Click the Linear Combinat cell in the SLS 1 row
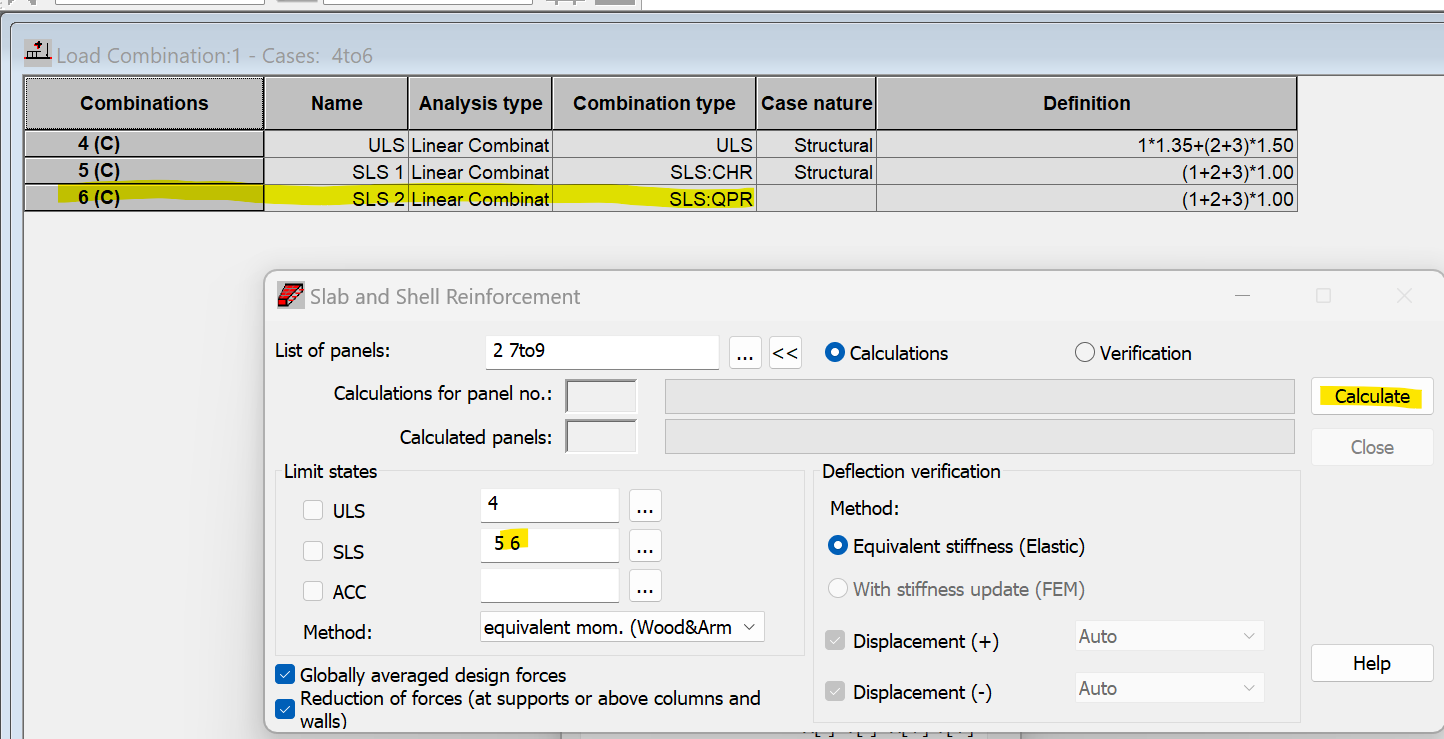Viewport: 1444px width, 739px height. [x=480, y=172]
